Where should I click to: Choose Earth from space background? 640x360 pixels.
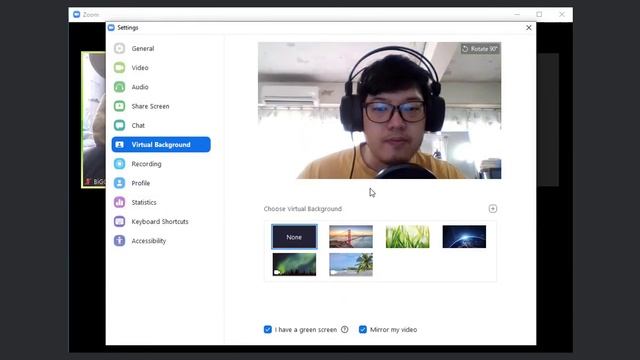pyautogui.click(x=464, y=237)
